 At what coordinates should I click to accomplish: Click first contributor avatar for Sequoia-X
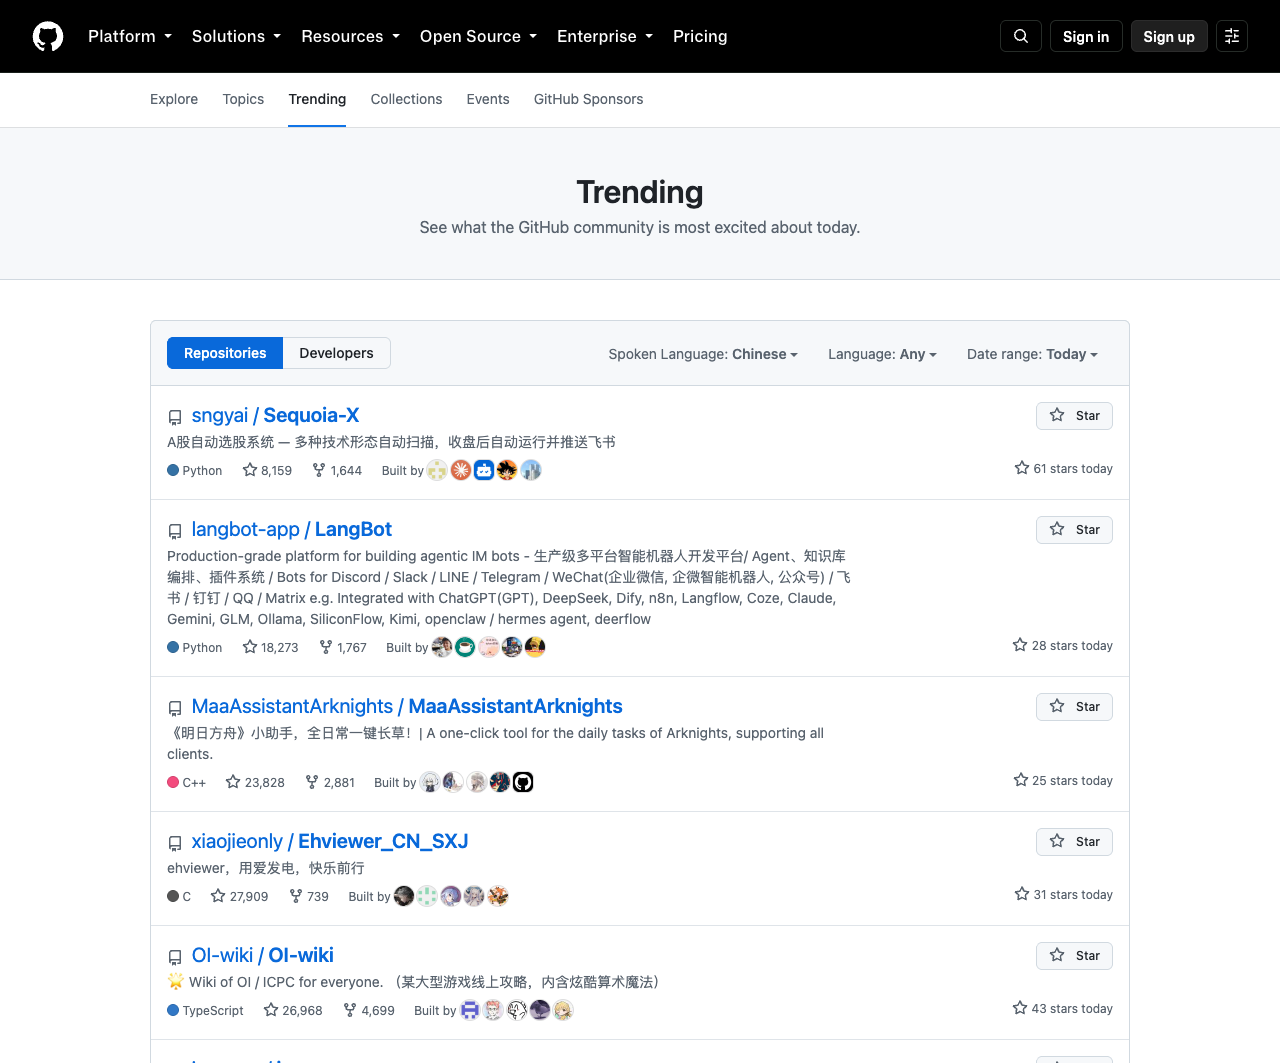point(437,470)
